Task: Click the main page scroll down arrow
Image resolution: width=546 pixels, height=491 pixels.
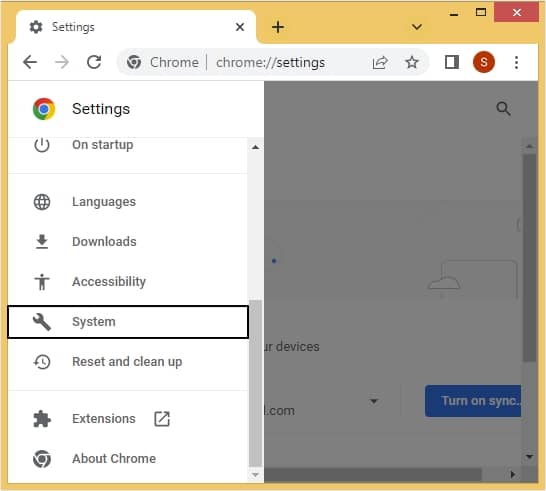Action: [x=530, y=457]
